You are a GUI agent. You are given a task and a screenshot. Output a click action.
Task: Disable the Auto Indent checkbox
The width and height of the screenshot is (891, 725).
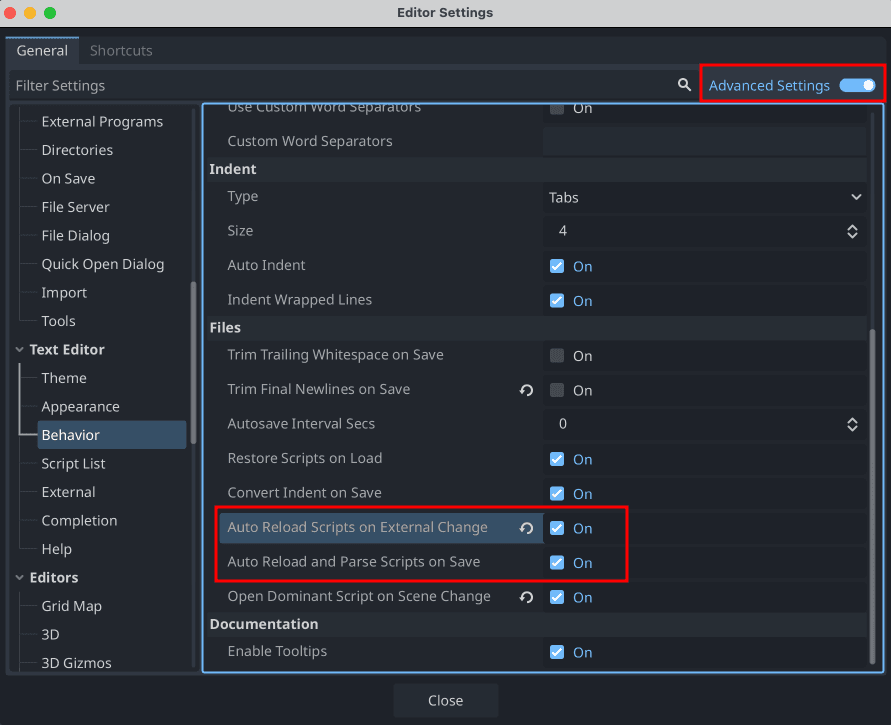557,265
